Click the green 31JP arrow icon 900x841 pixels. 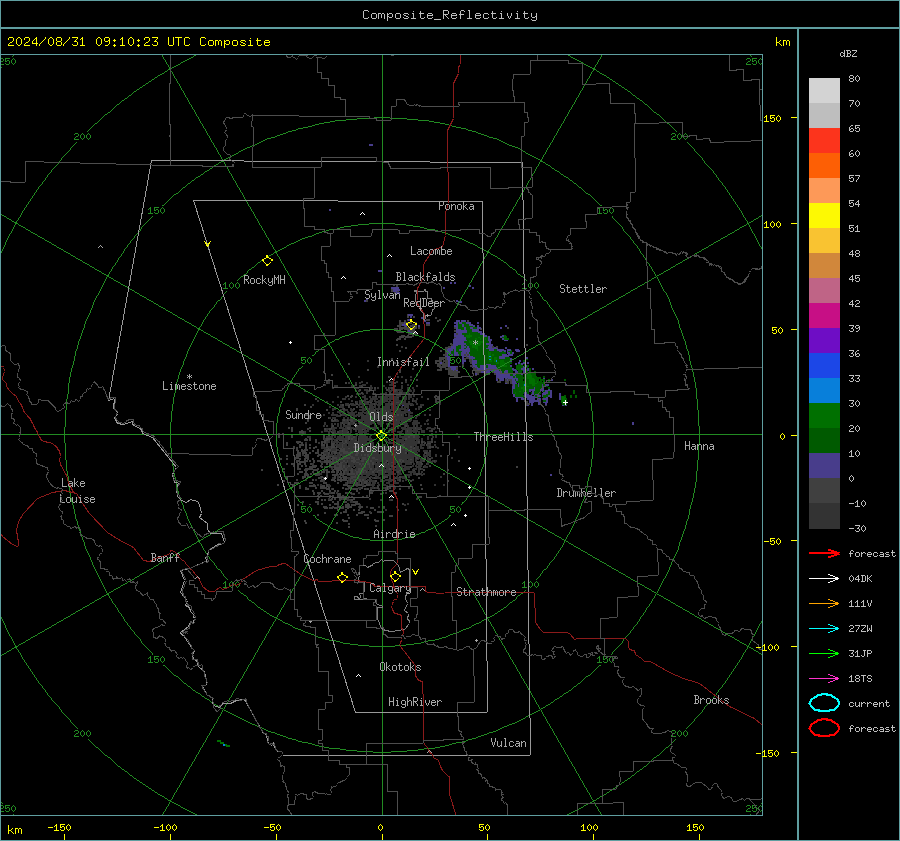824,653
